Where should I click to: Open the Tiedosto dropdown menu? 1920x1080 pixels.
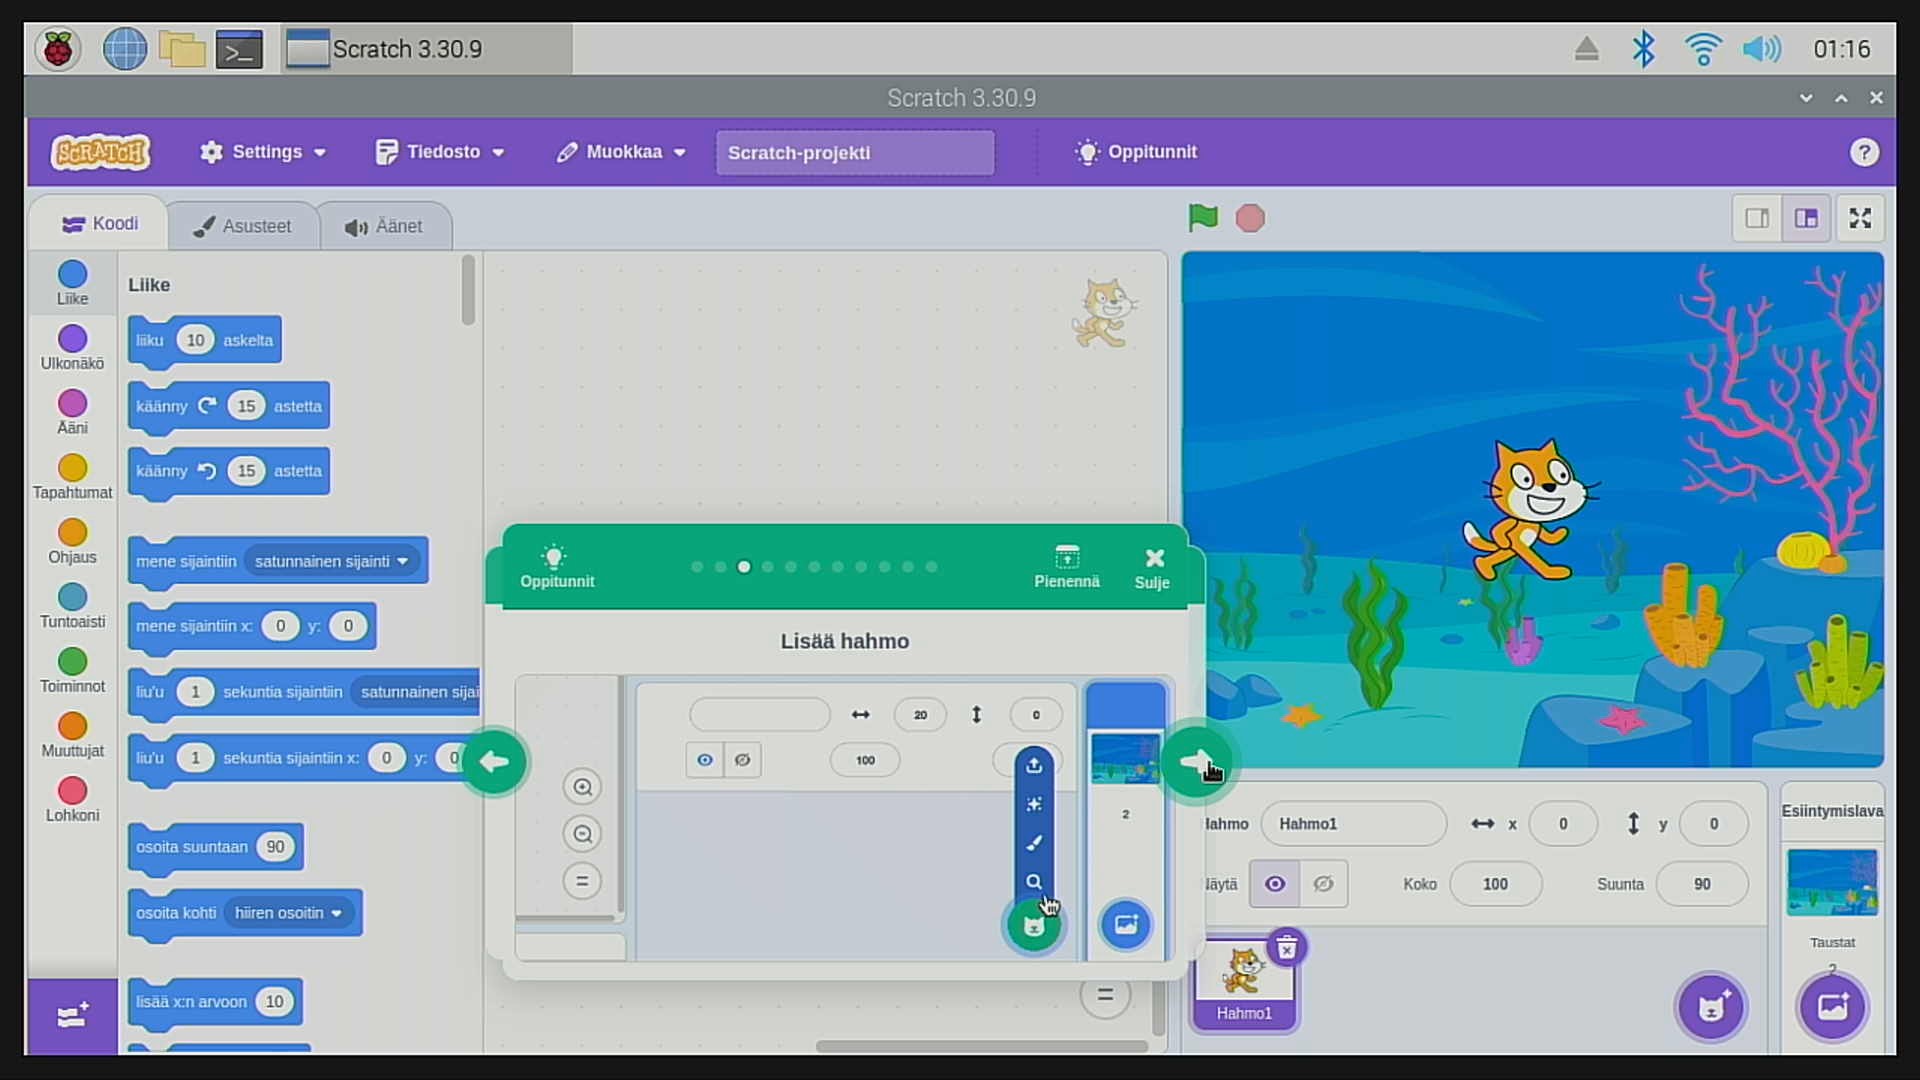click(440, 152)
